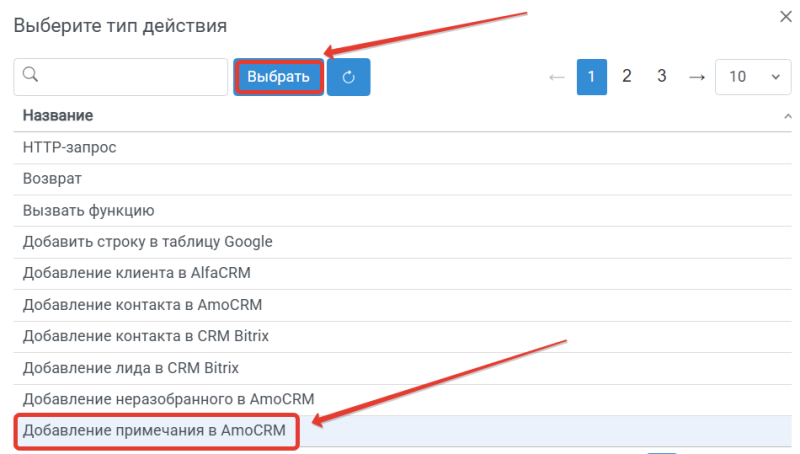
Task: Select Добавить строку в таблицу Google
Action: click(402, 242)
